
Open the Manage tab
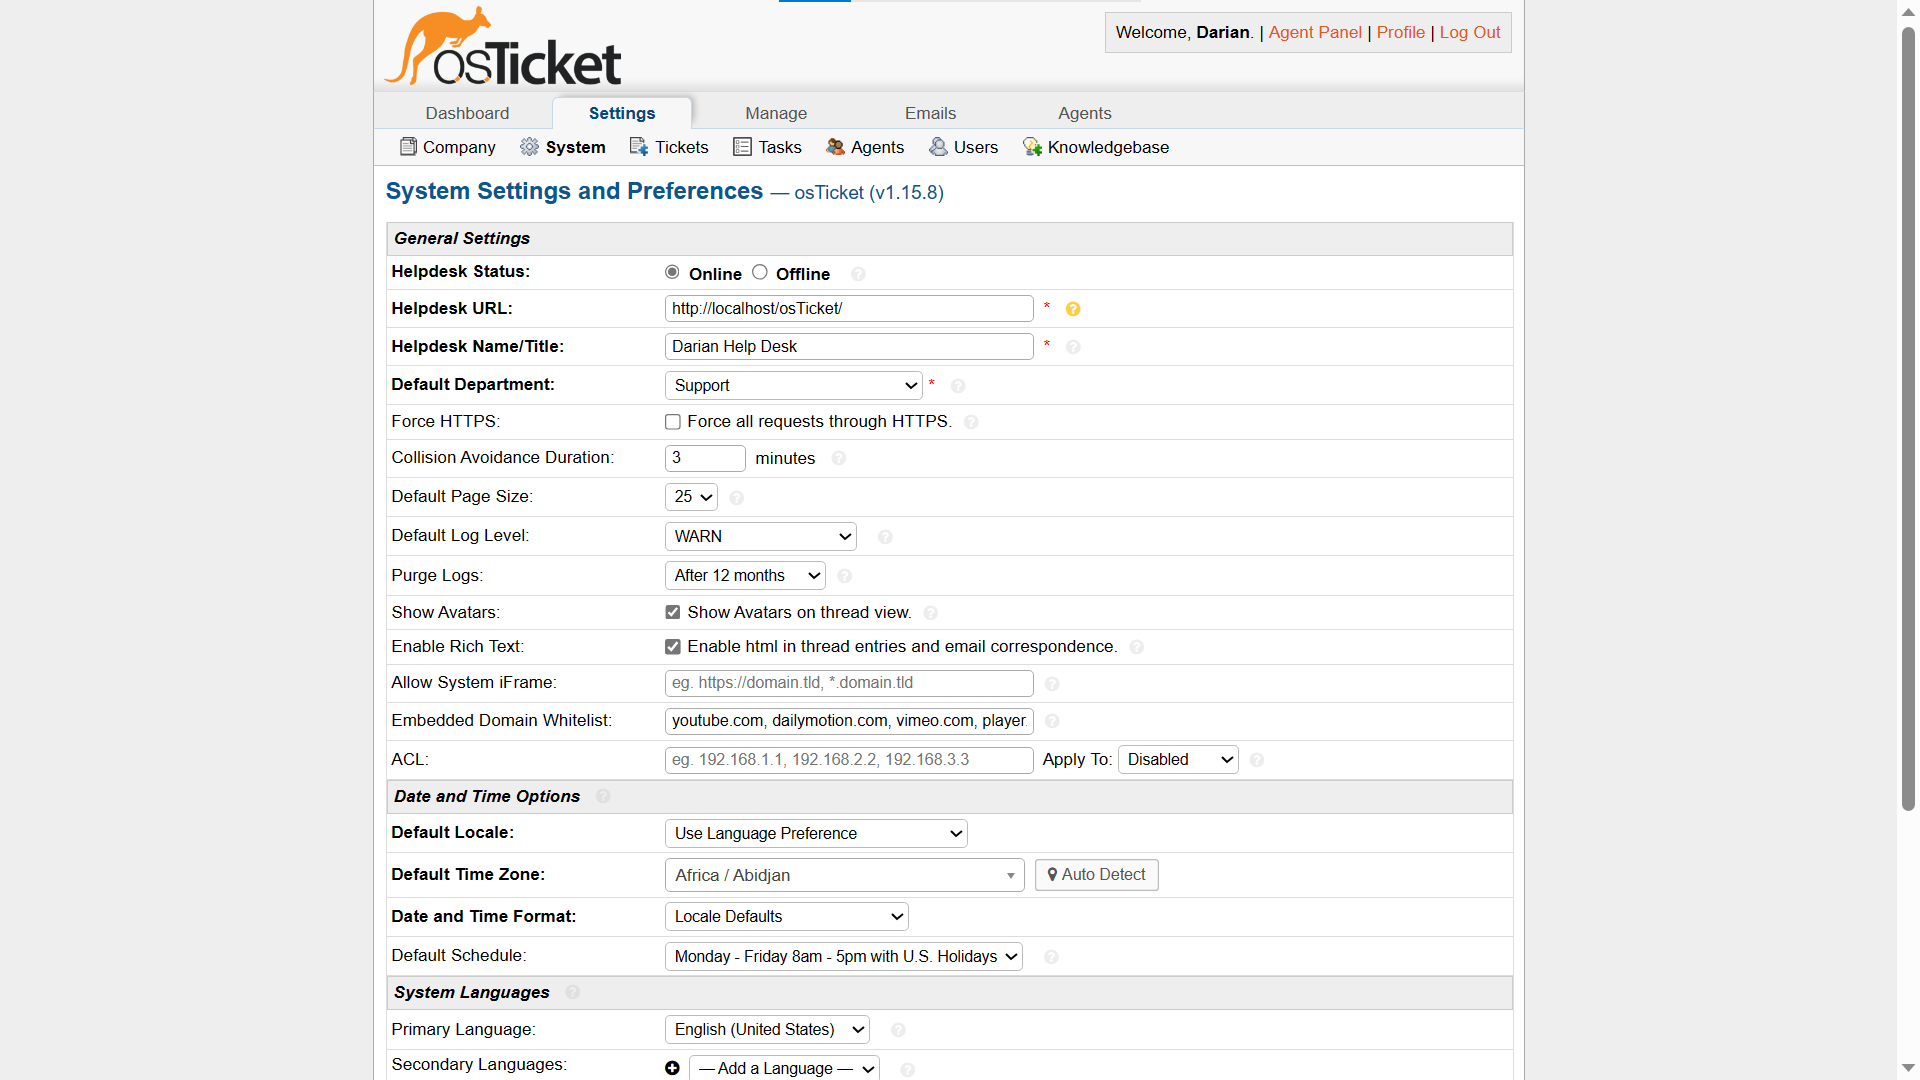click(776, 113)
